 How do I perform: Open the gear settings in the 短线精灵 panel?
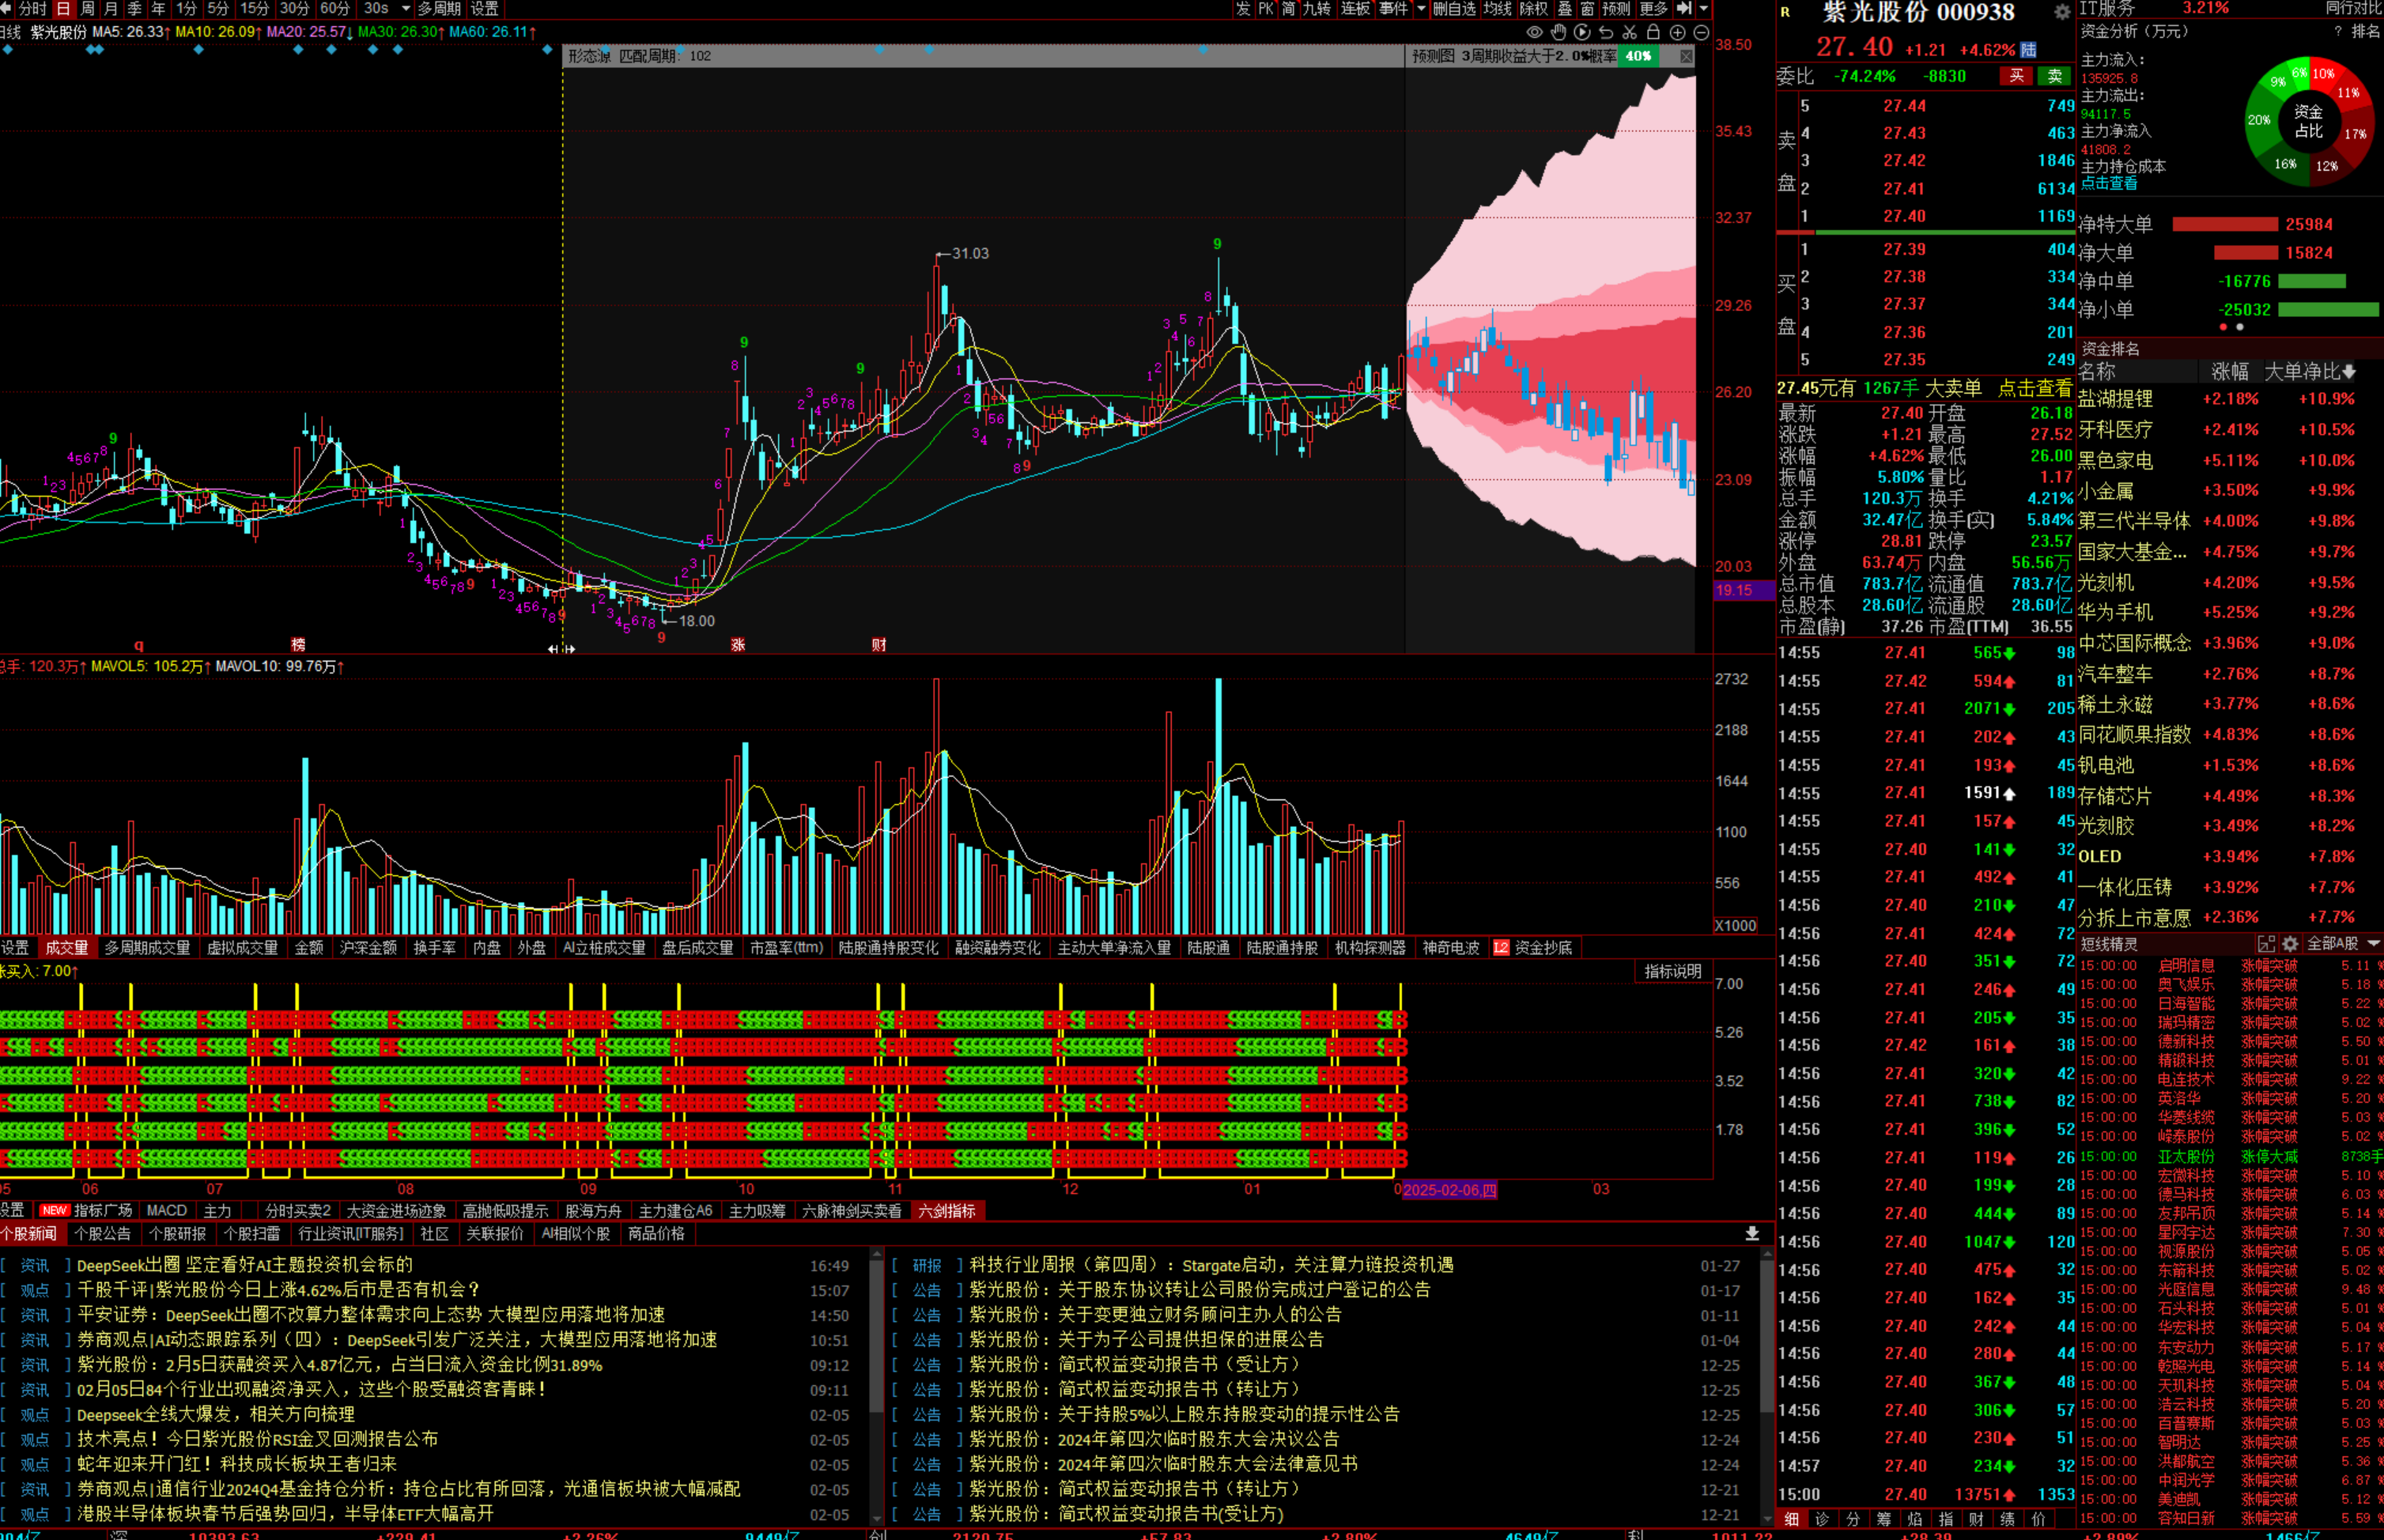pyautogui.click(x=2290, y=944)
